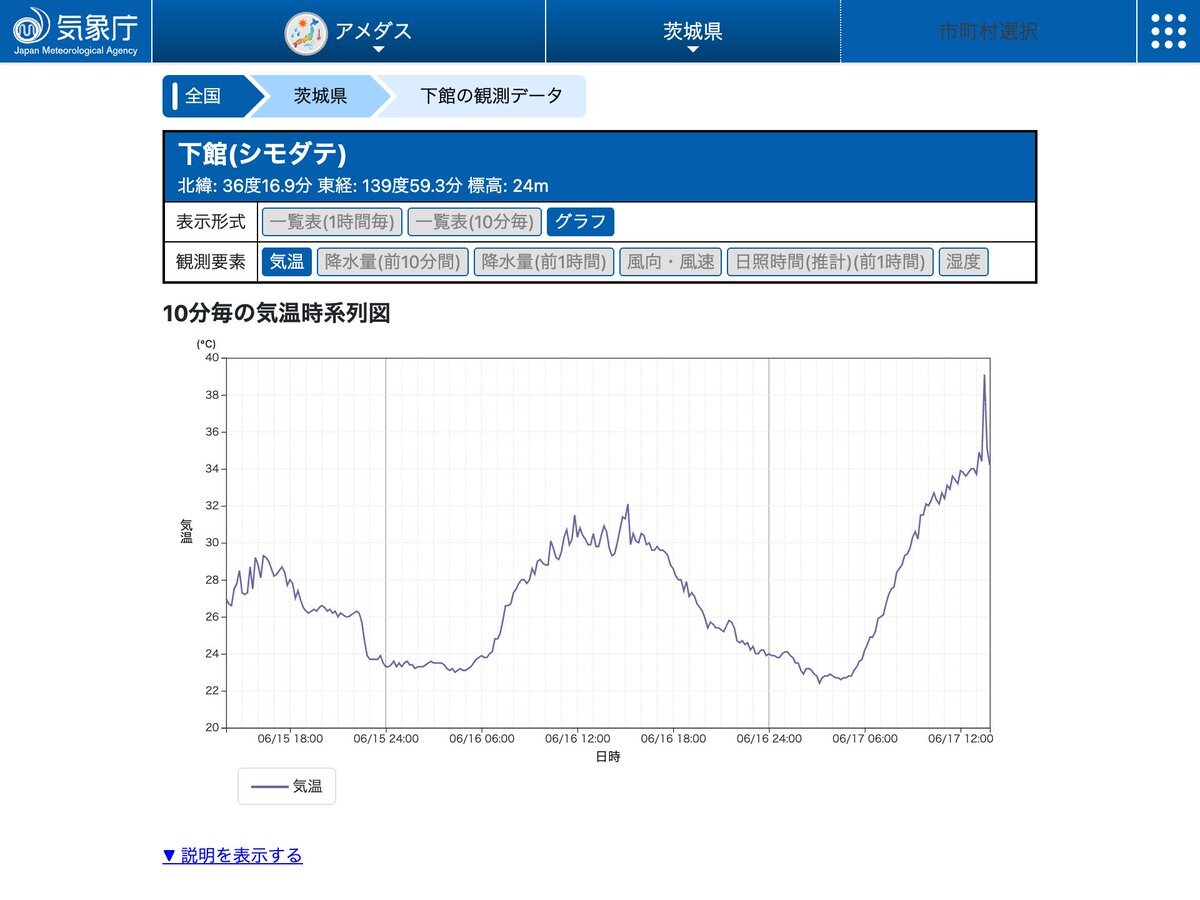Display 風向・風速 data
The height and width of the screenshot is (900, 1200).
pos(670,262)
